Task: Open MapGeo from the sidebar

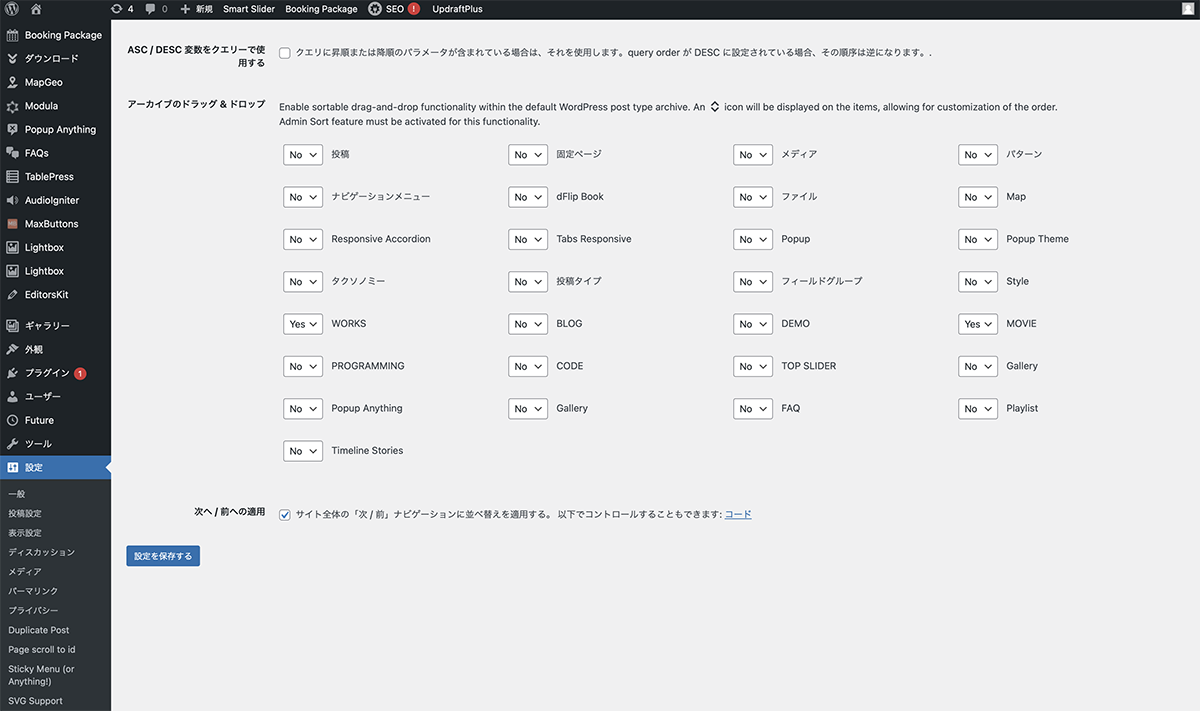Action: click(x=43, y=82)
